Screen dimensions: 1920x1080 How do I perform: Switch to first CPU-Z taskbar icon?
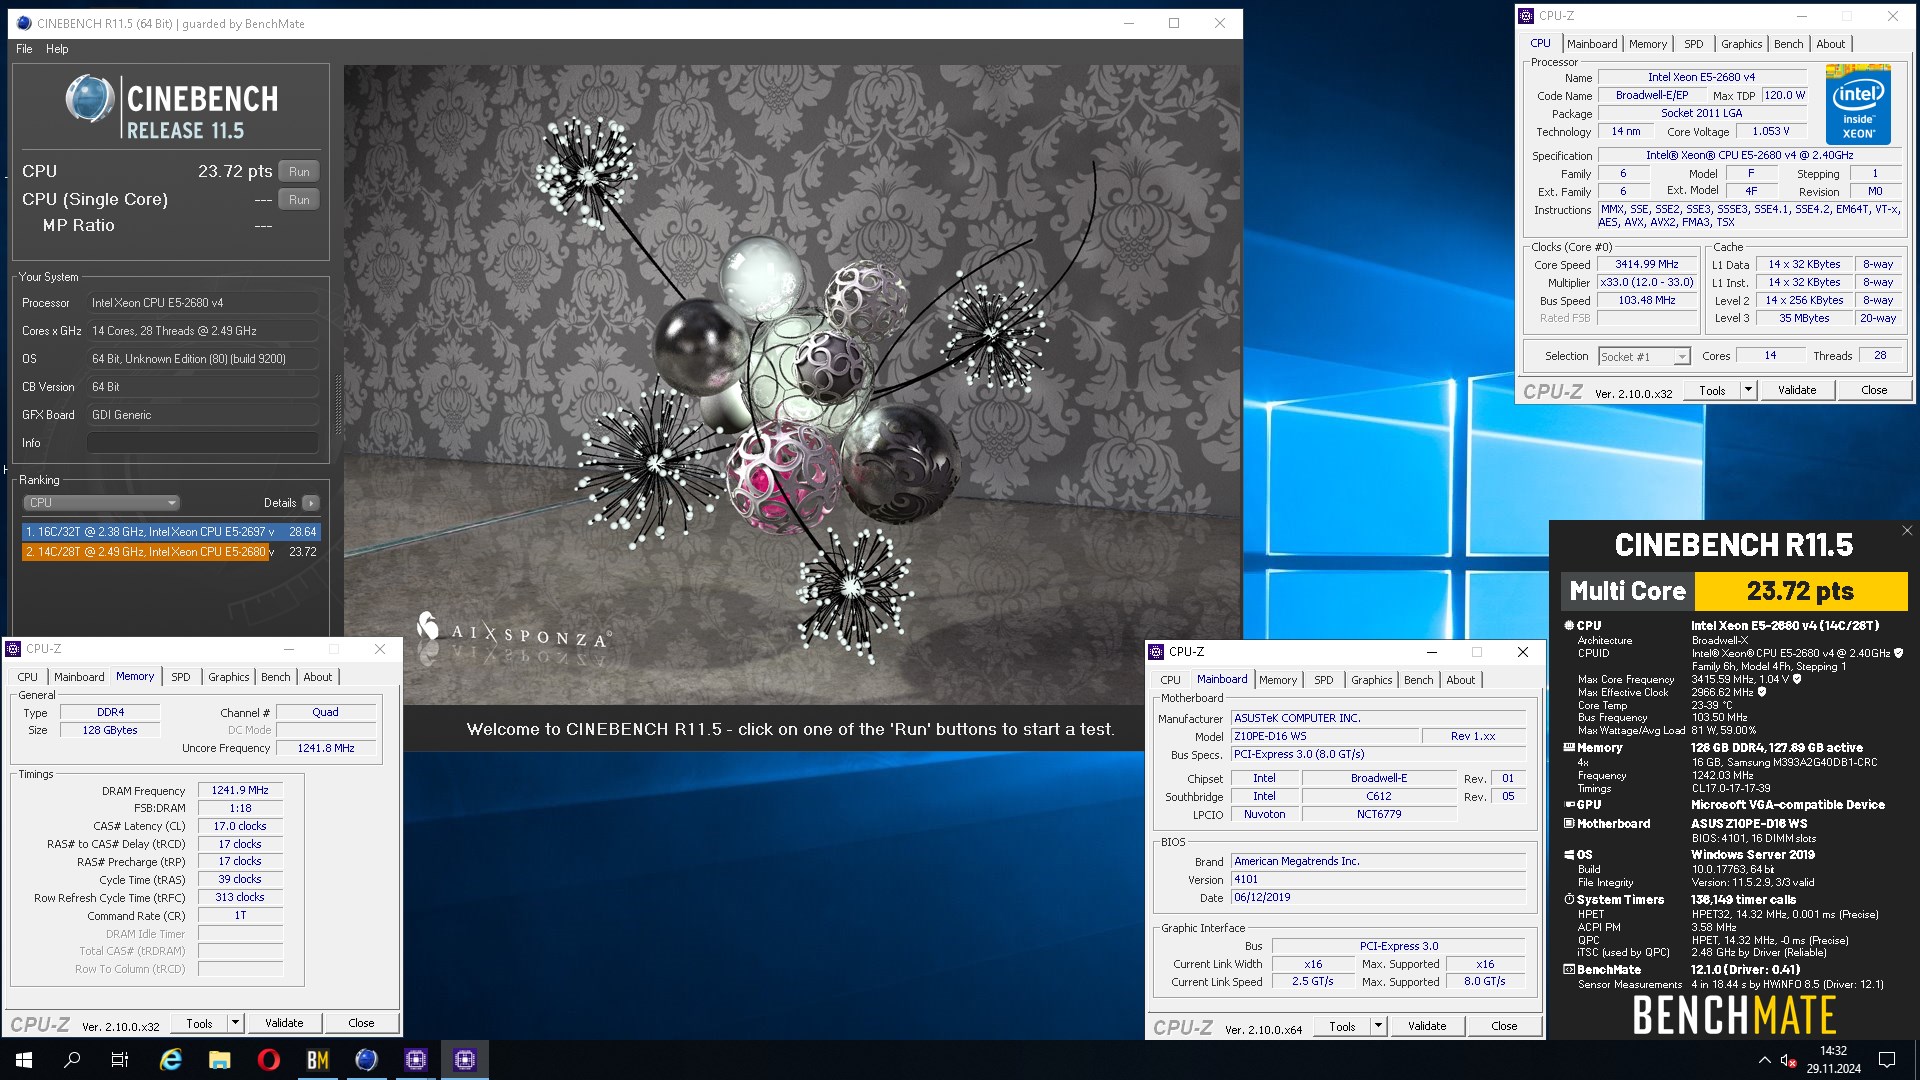[416, 1060]
